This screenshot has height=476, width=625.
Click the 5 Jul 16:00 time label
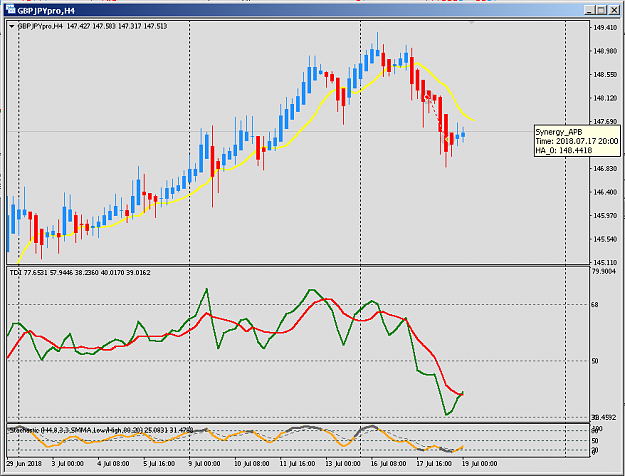pos(159,464)
